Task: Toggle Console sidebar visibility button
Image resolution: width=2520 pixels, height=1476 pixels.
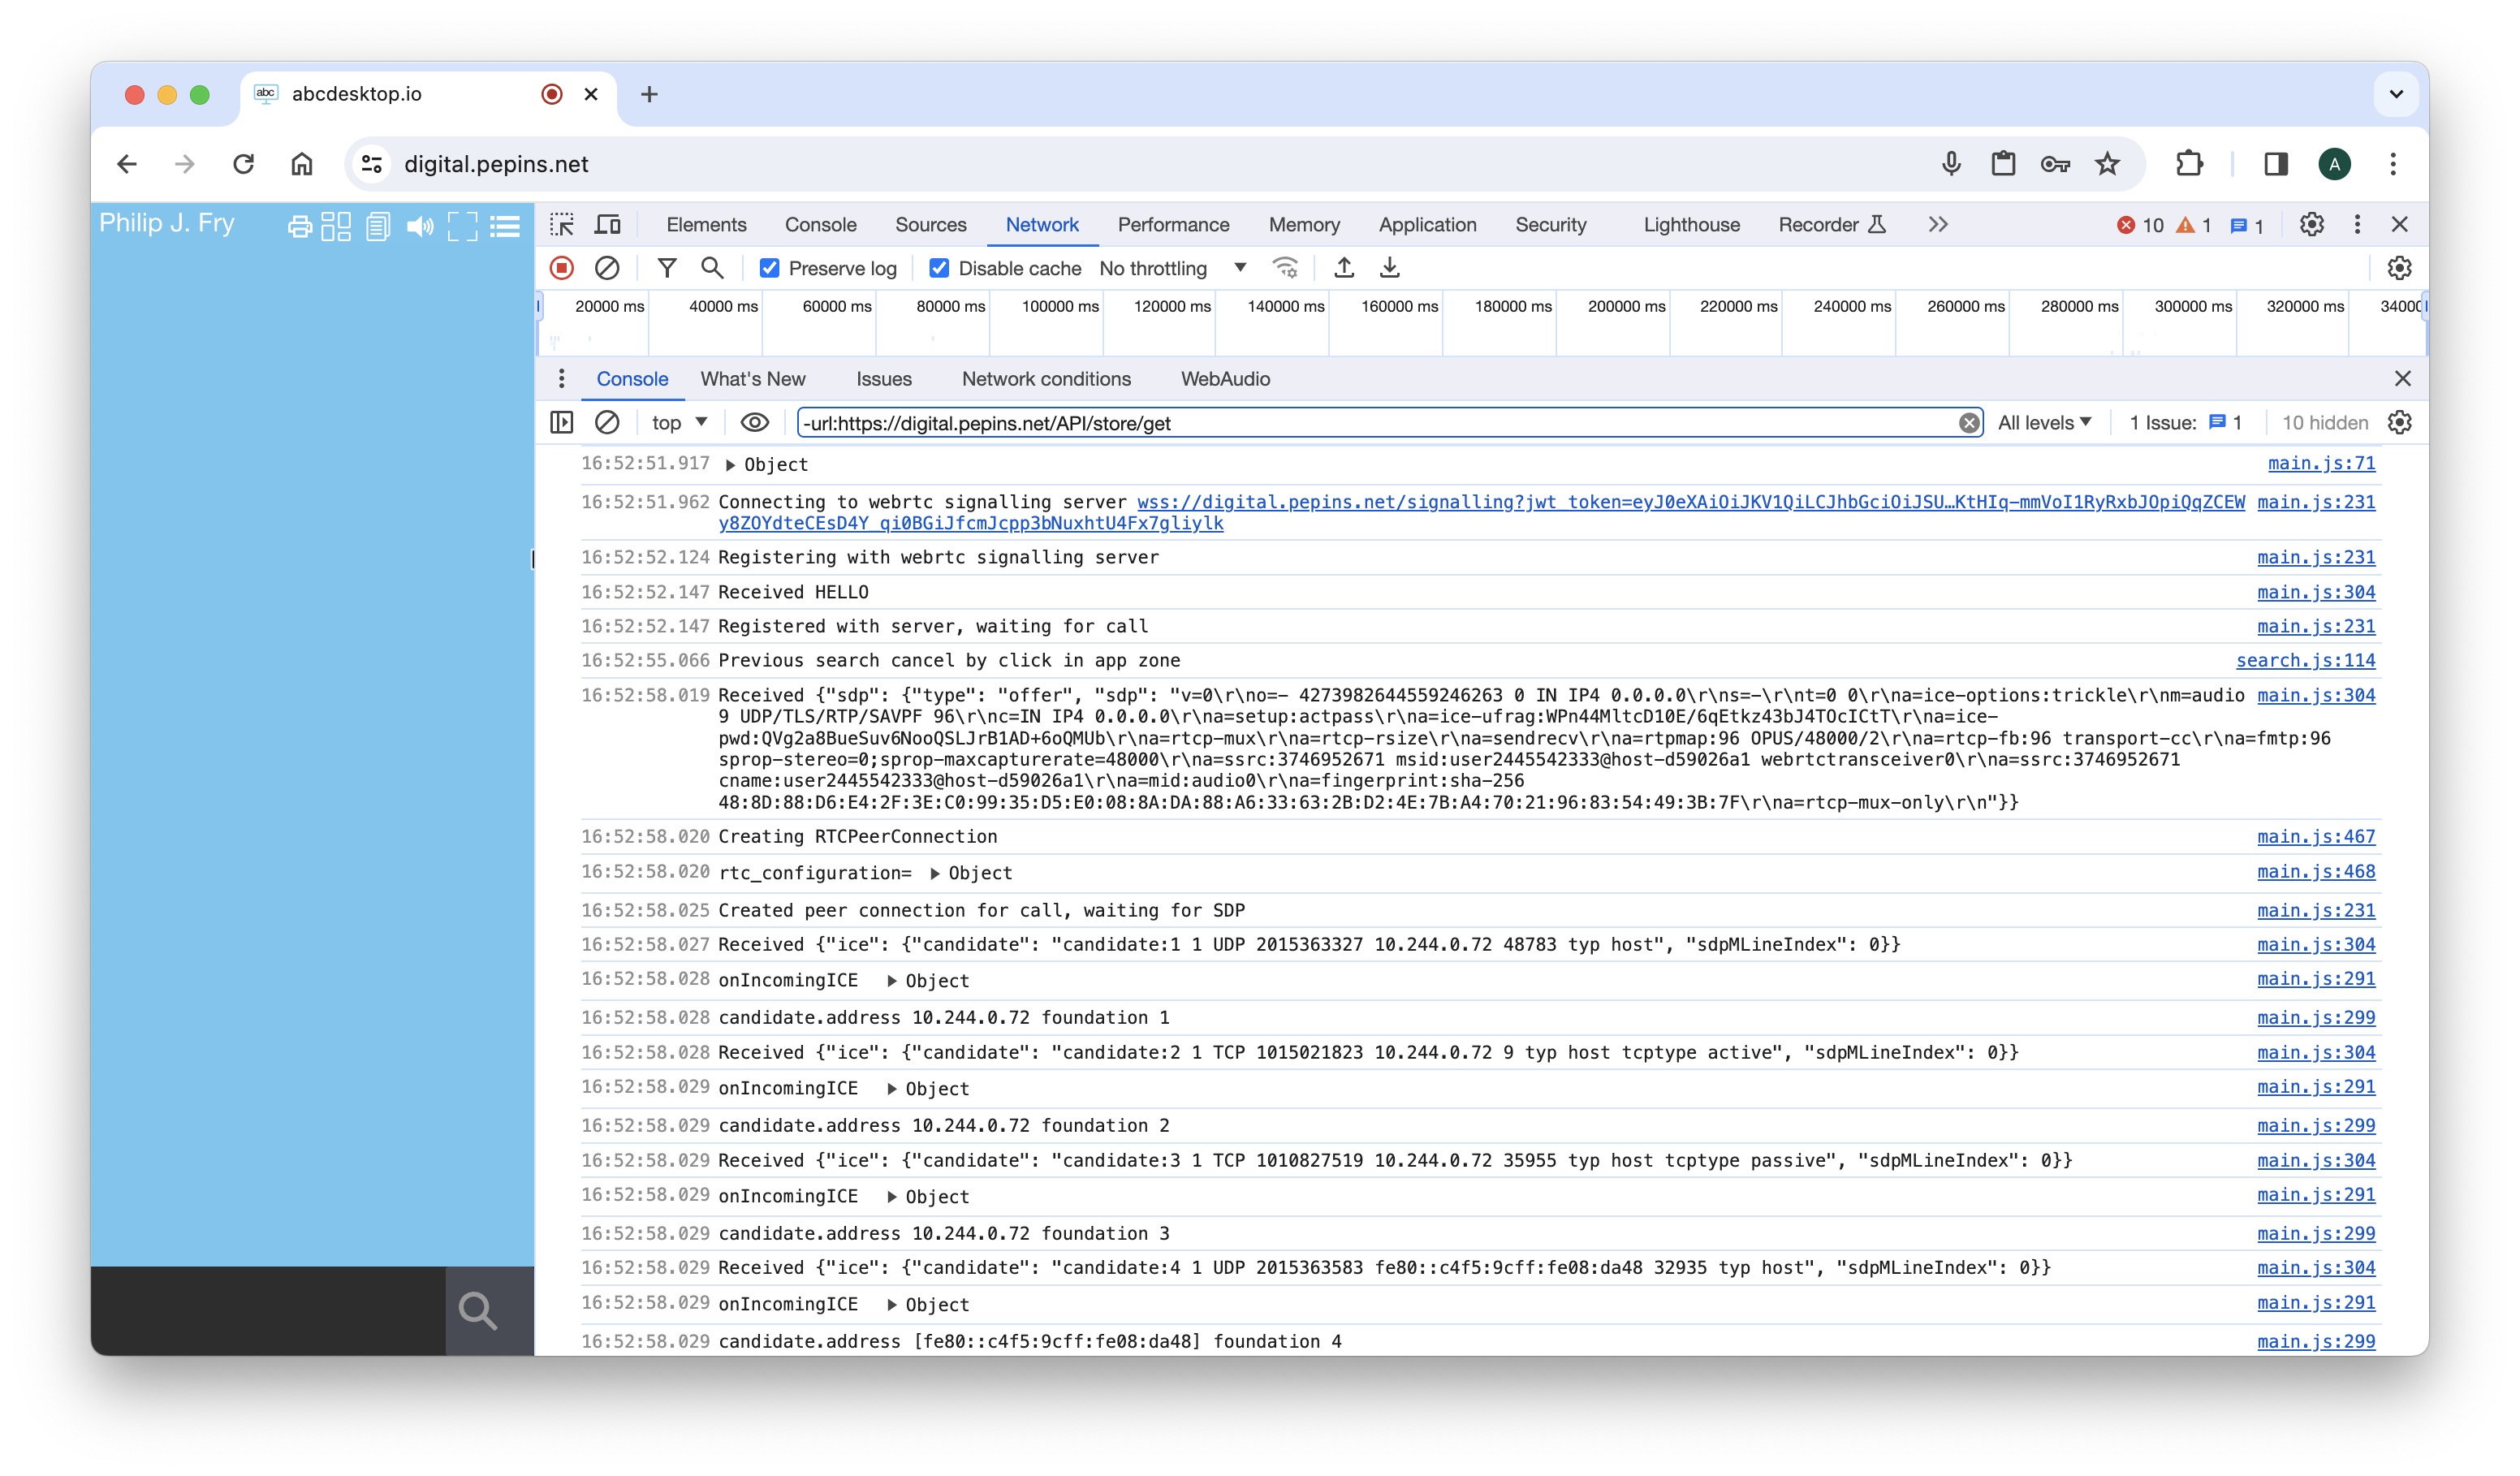Action: (562, 421)
